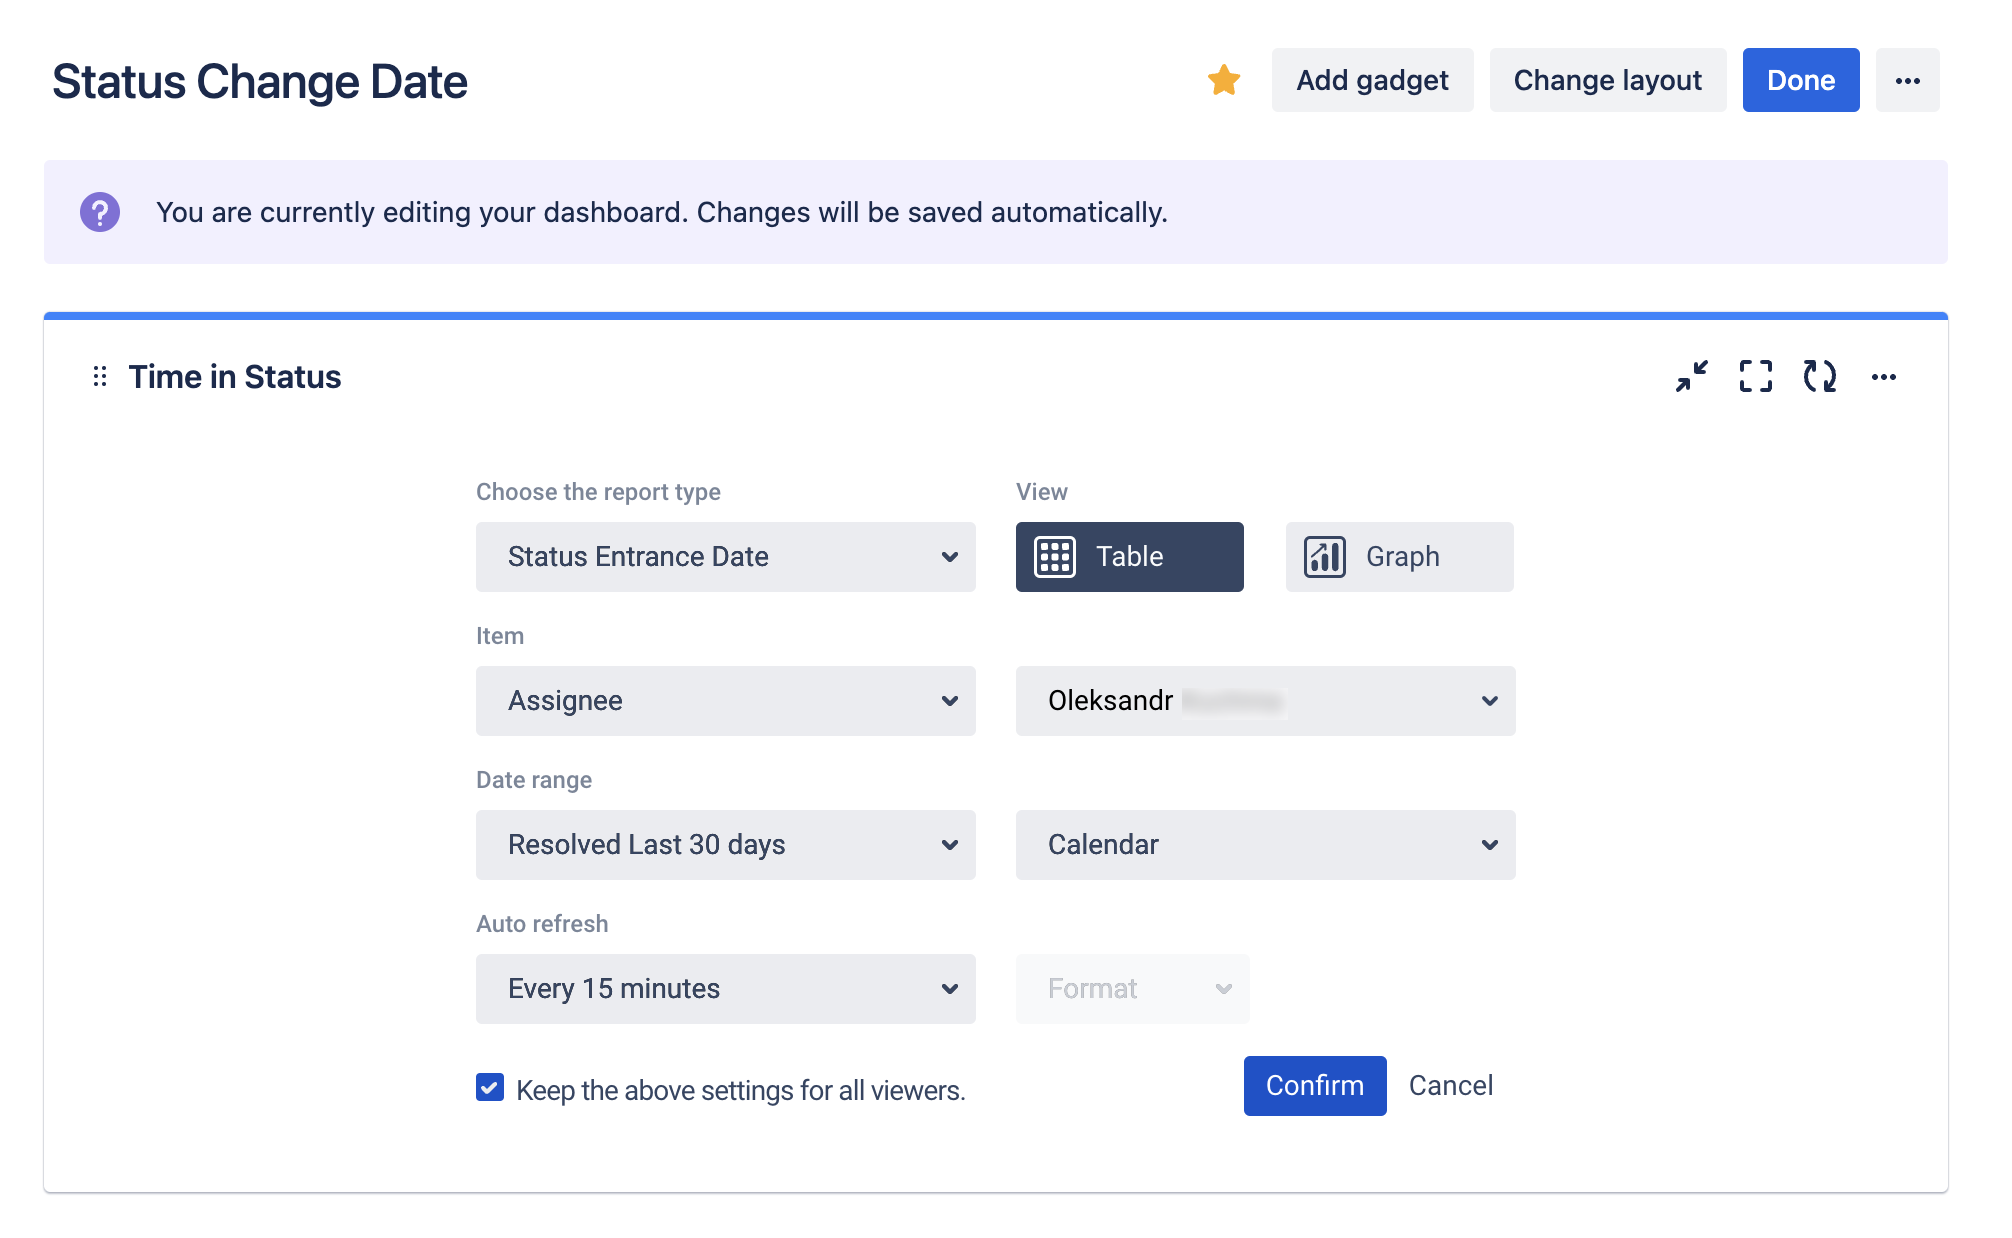Image resolution: width=2012 pixels, height=1238 pixels.
Task: Open the Calendar selector dropdown
Action: [1265, 845]
